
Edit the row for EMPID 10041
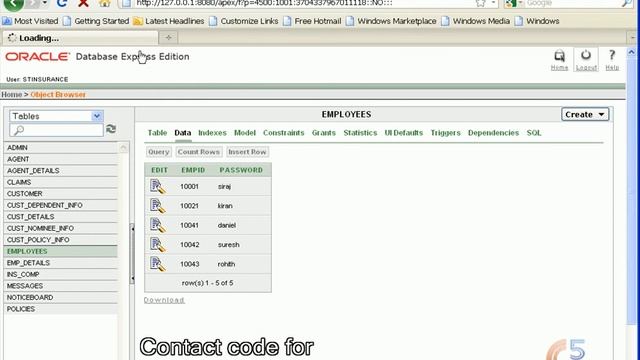[158, 225]
